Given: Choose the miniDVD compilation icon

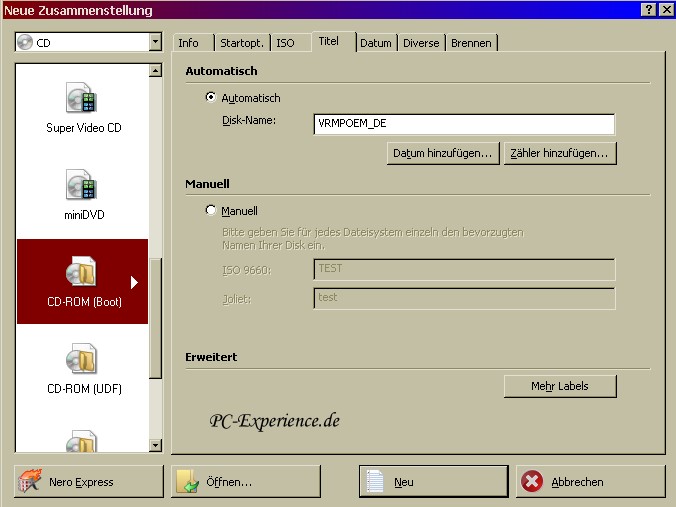Looking at the screenshot, I should (x=81, y=186).
